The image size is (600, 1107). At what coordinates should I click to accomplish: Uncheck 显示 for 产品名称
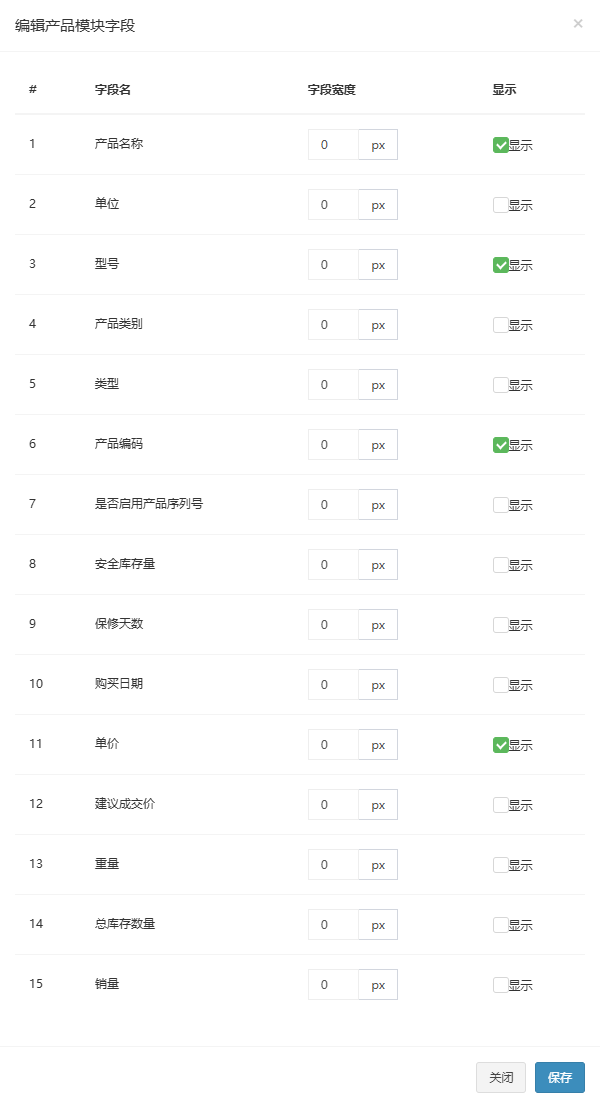[500, 145]
